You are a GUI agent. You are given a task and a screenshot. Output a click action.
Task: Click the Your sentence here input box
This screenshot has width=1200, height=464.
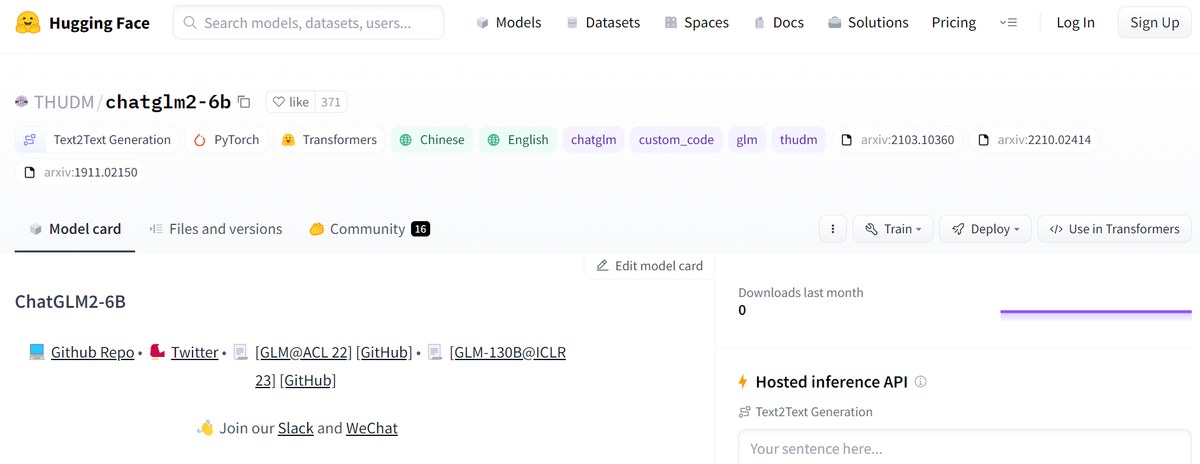[965, 447]
